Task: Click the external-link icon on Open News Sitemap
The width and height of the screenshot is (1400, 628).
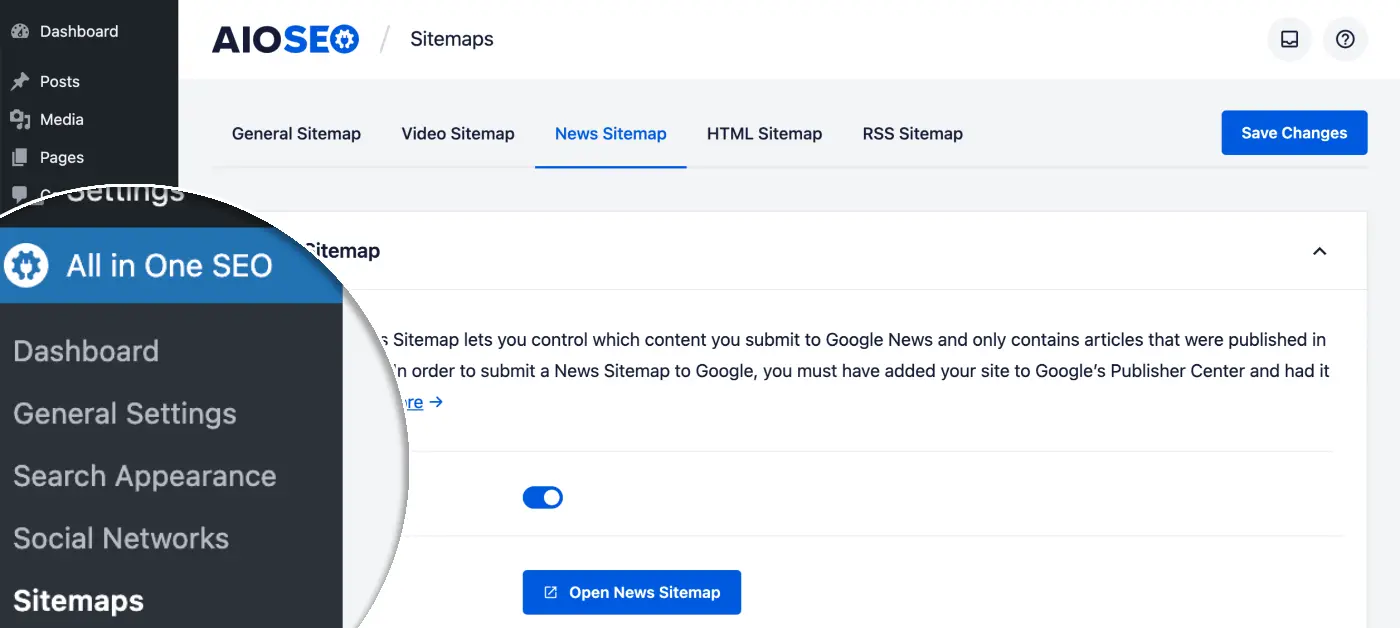Action: pyautogui.click(x=550, y=592)
